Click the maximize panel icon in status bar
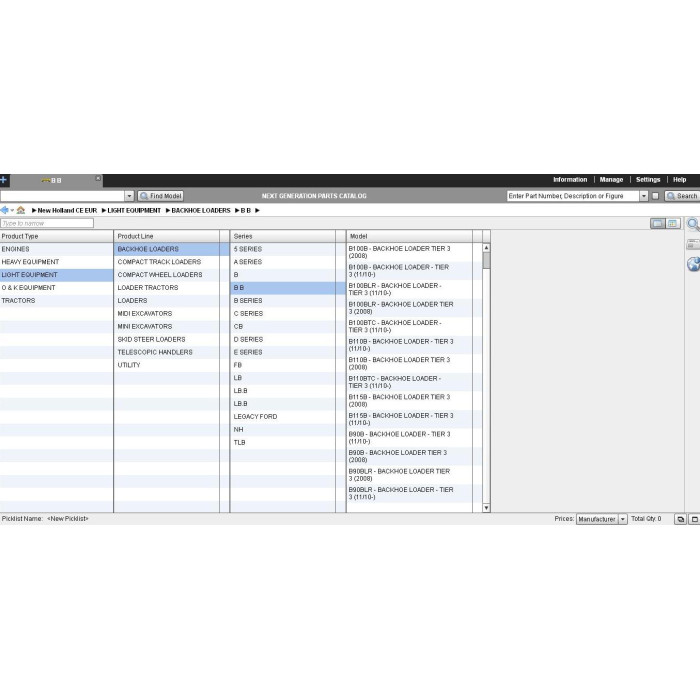 (x=694, y=519)
